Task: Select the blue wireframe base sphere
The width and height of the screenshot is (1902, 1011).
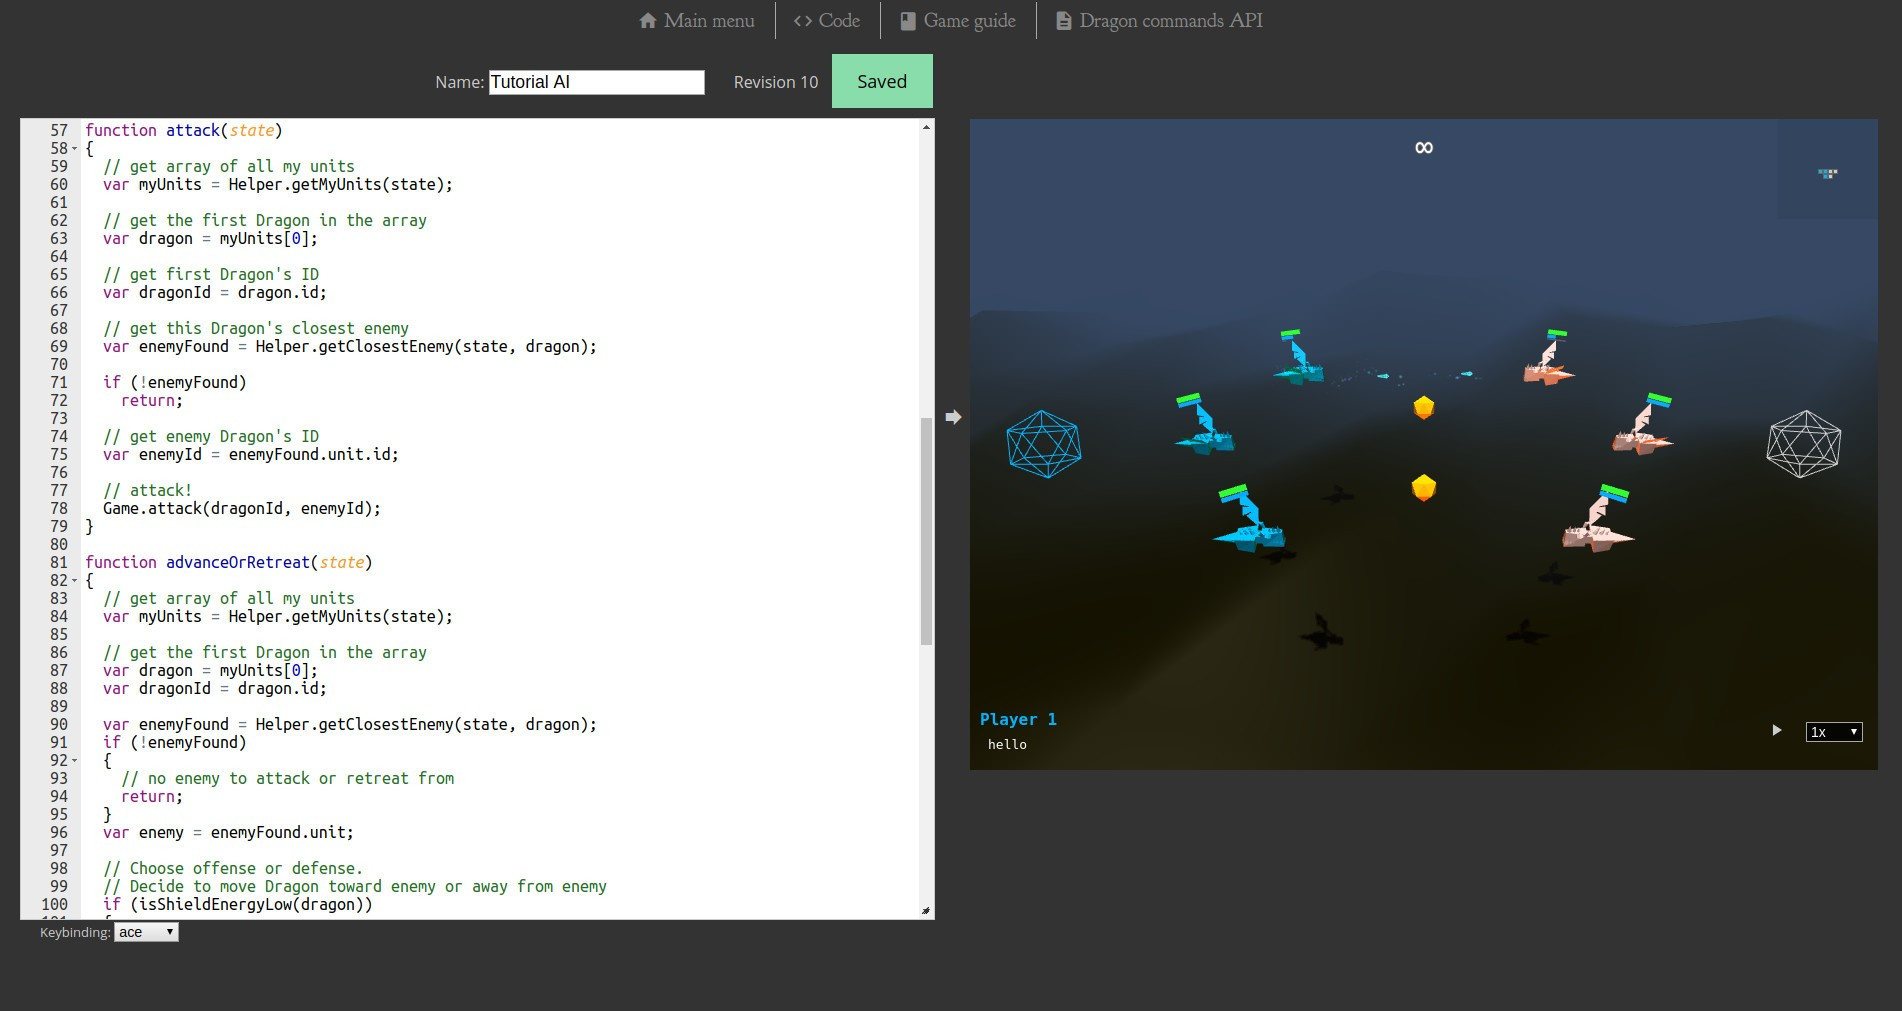Action: pos(1044,444)
